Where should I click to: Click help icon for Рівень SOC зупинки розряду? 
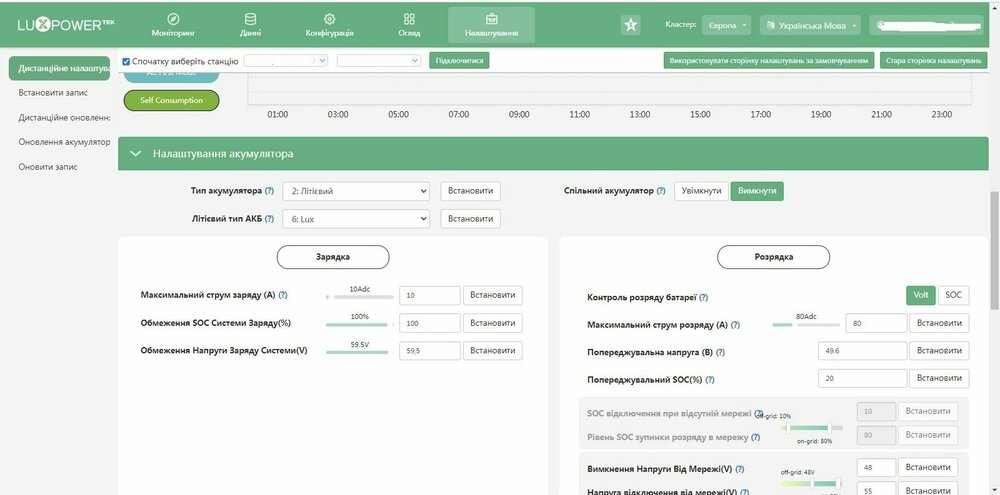coord(755,438)
